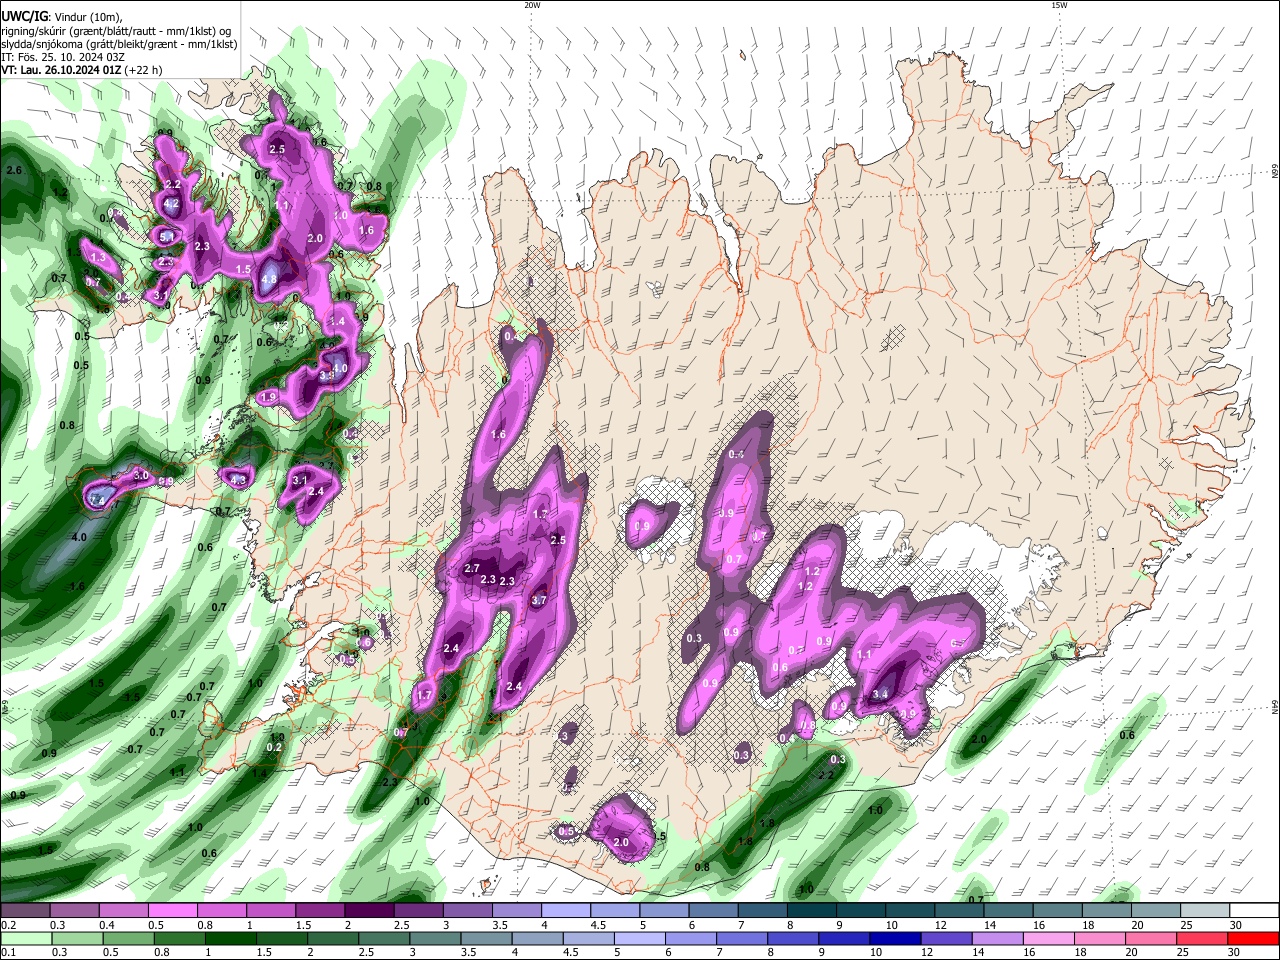Click the 3.4 snowfall value in the southeast
The height and width of the screenshot is (960, 1280).
(x=881, y=694)
